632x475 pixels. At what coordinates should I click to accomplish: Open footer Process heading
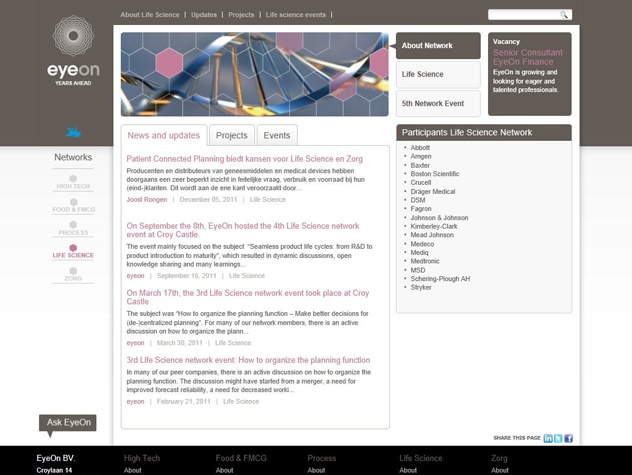point(322,458)
